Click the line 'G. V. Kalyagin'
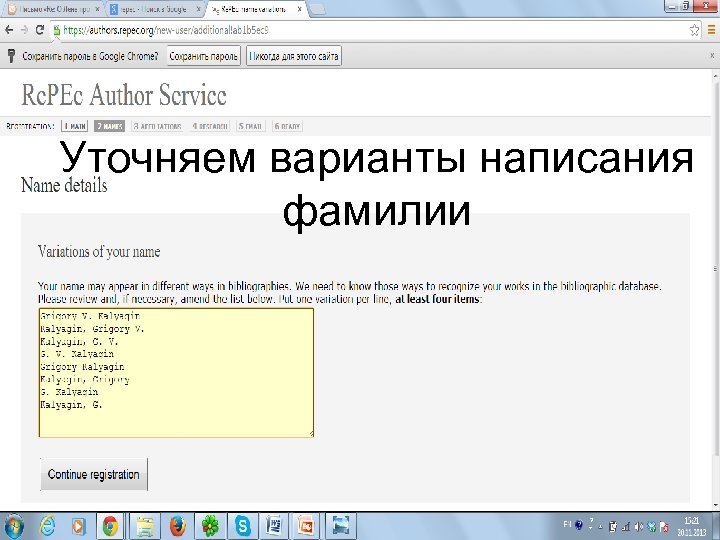The image size is (720, 540). pos(77,354)
